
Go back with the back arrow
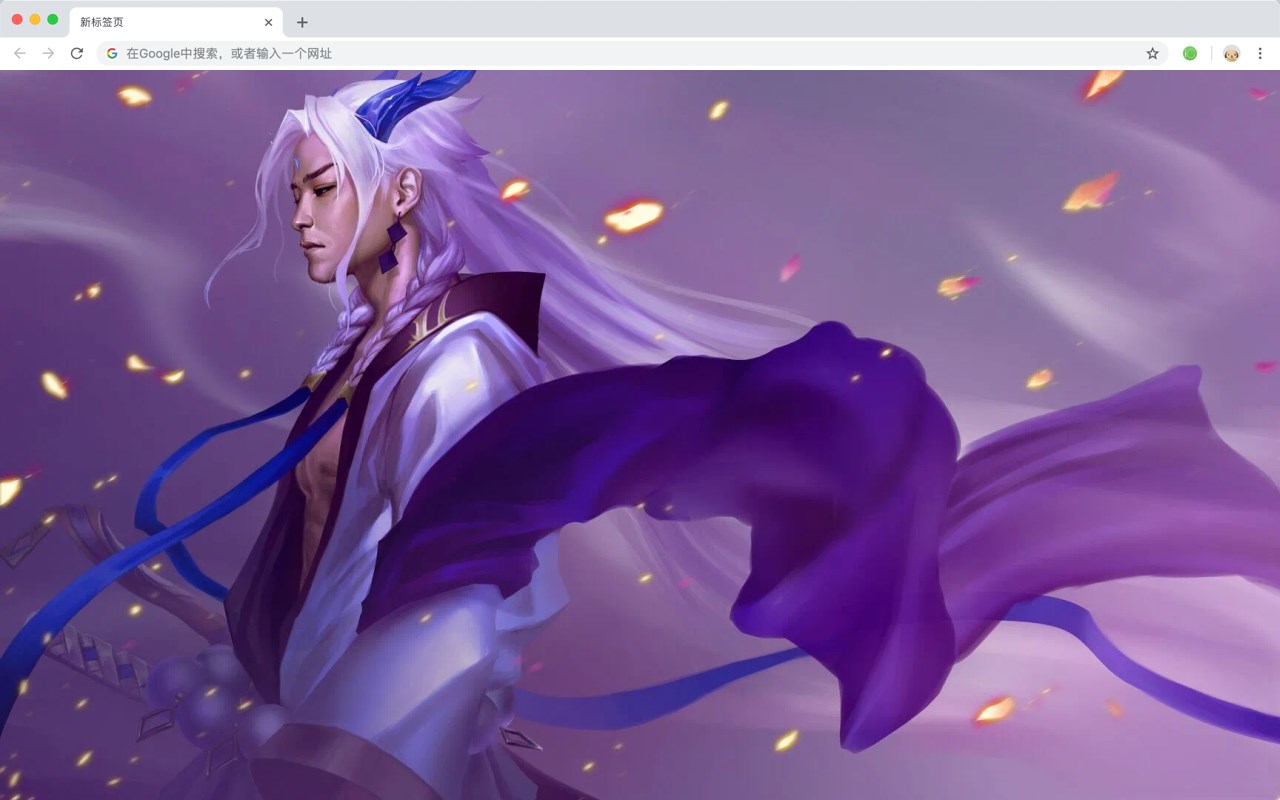click(x=20, y=53)
